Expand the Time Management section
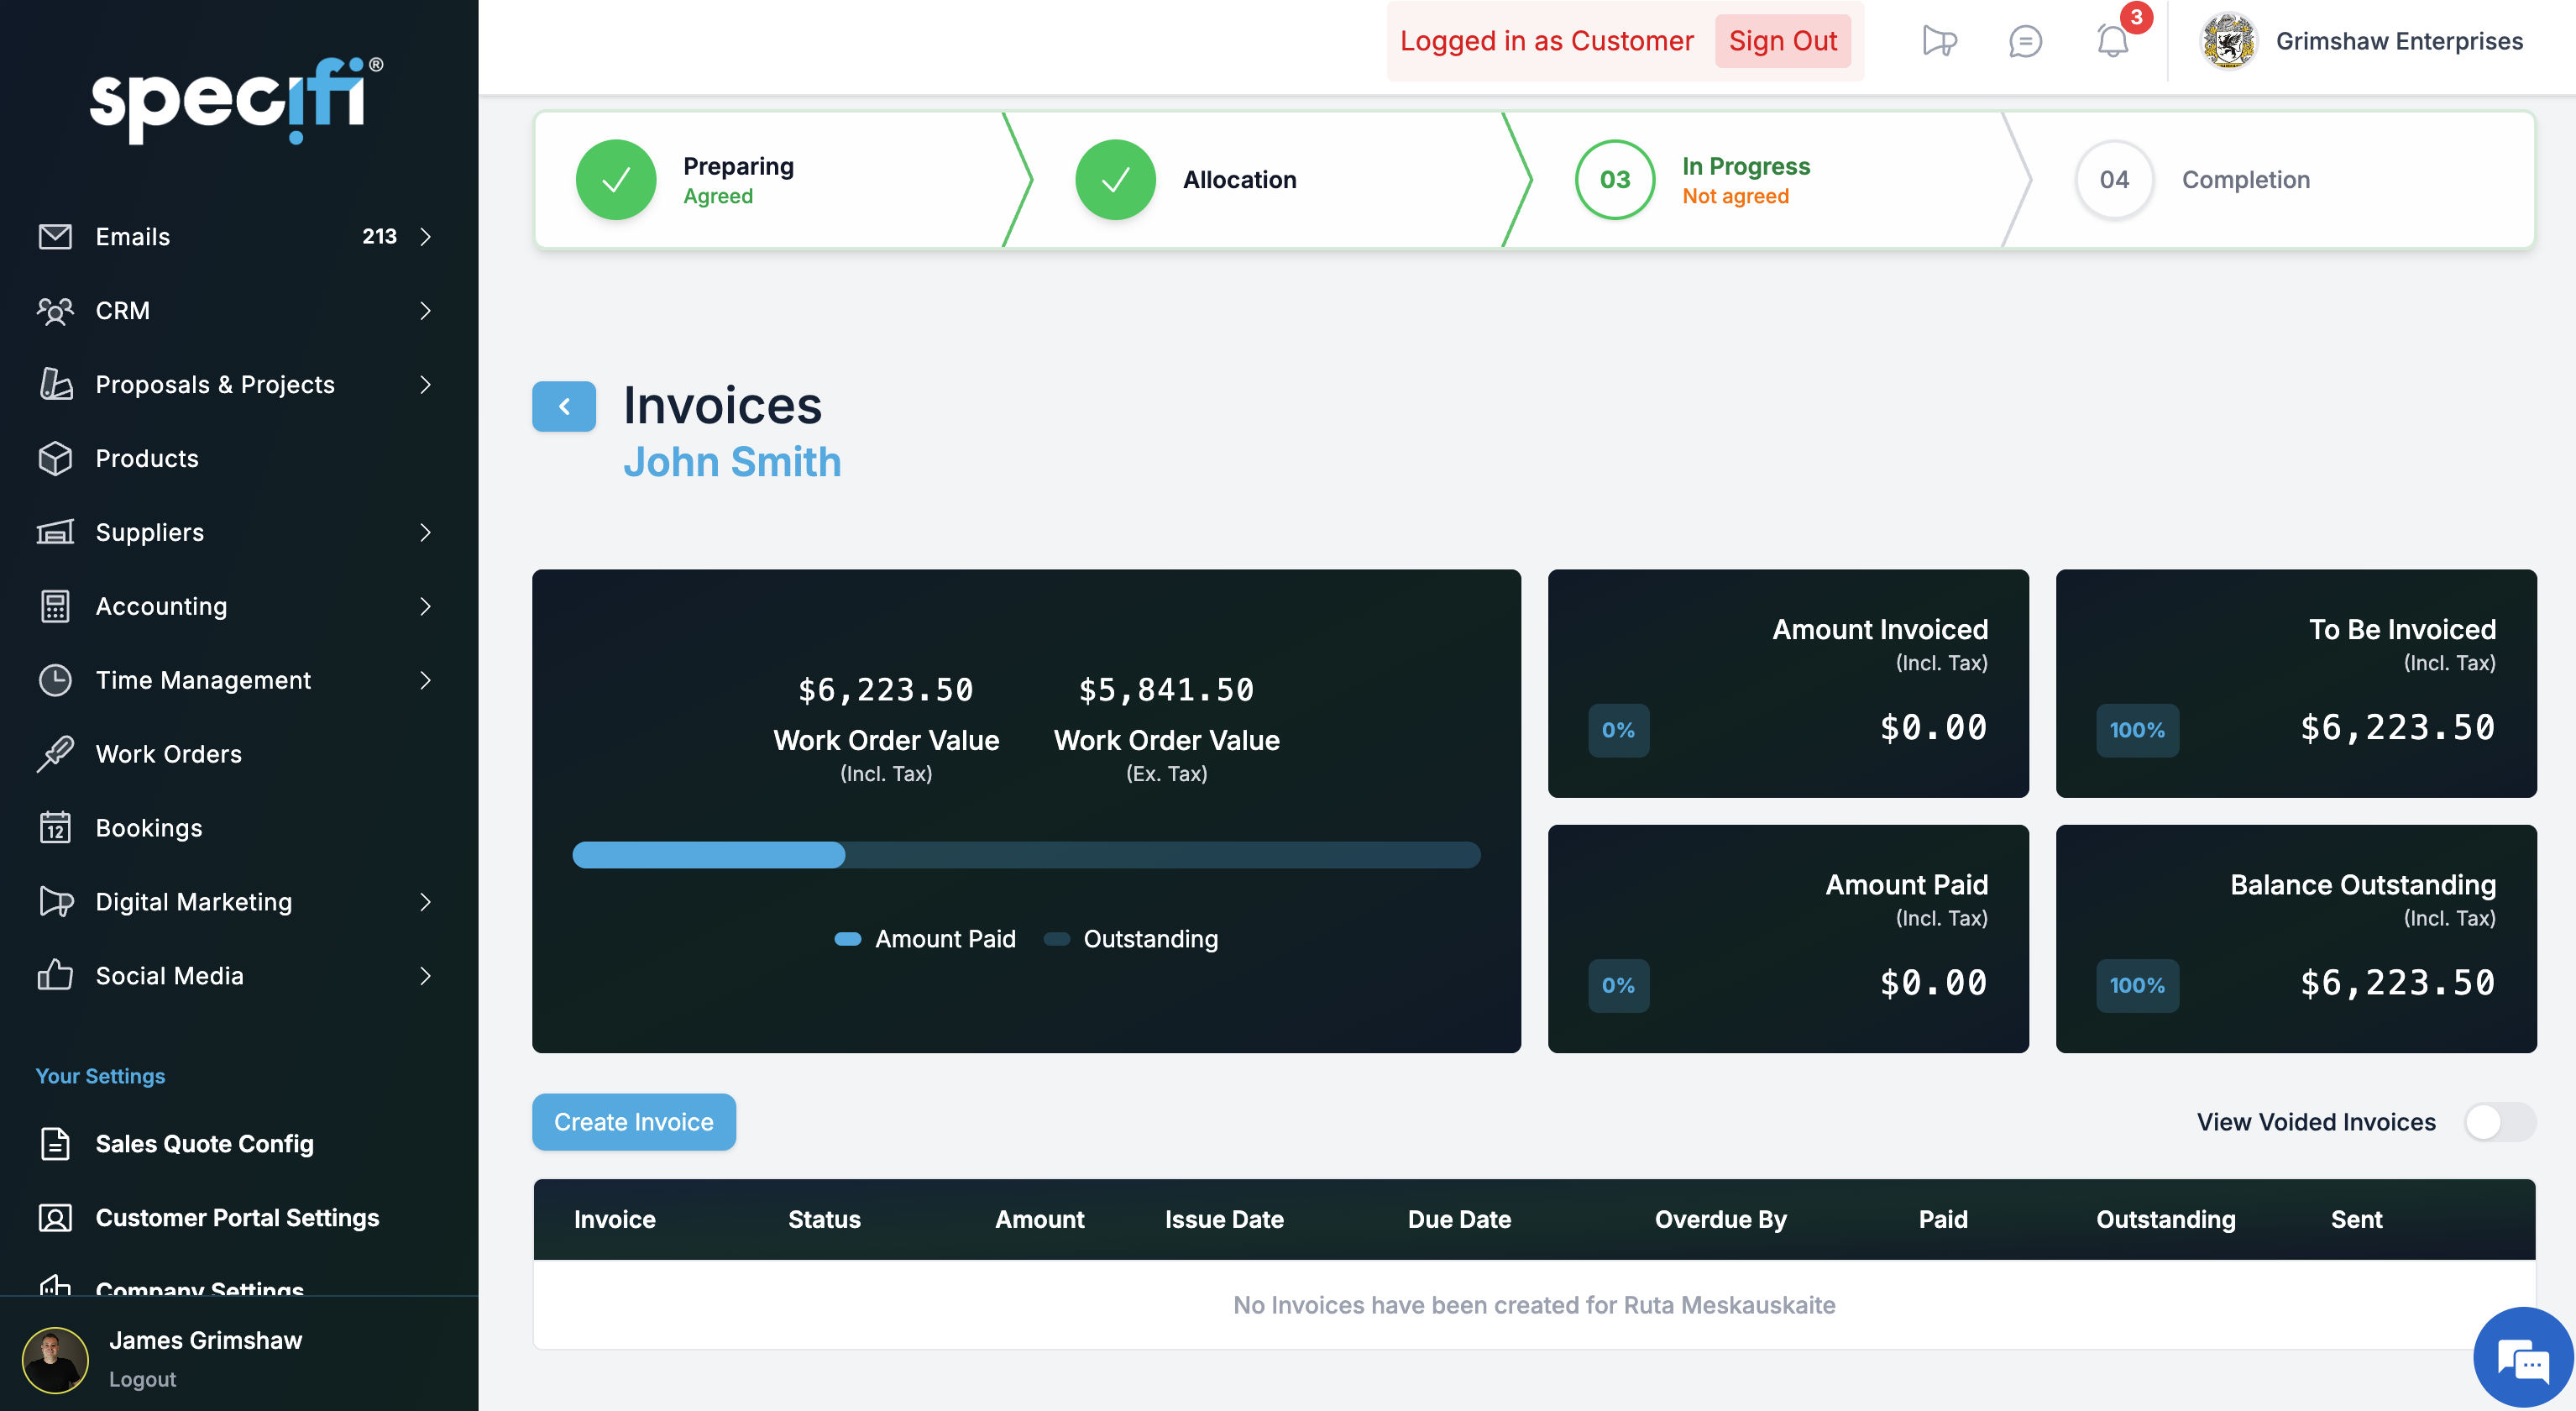This screenshot has height=1411, width=2576. point(425,680)
